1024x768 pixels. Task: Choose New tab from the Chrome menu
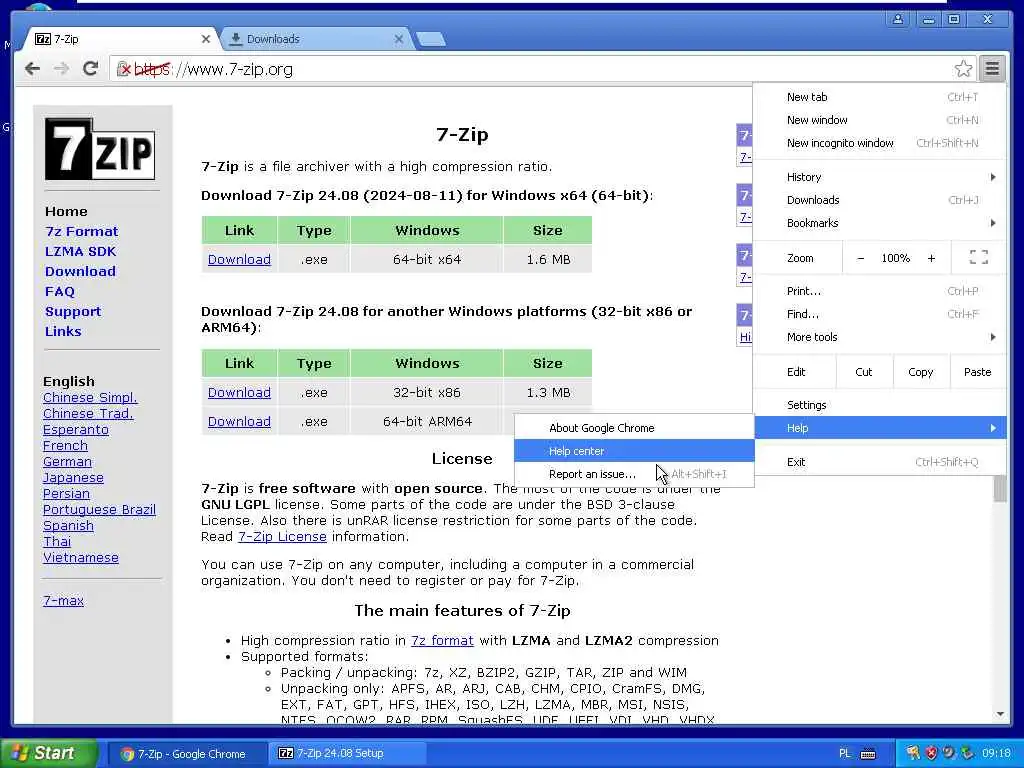pos(880,97)
